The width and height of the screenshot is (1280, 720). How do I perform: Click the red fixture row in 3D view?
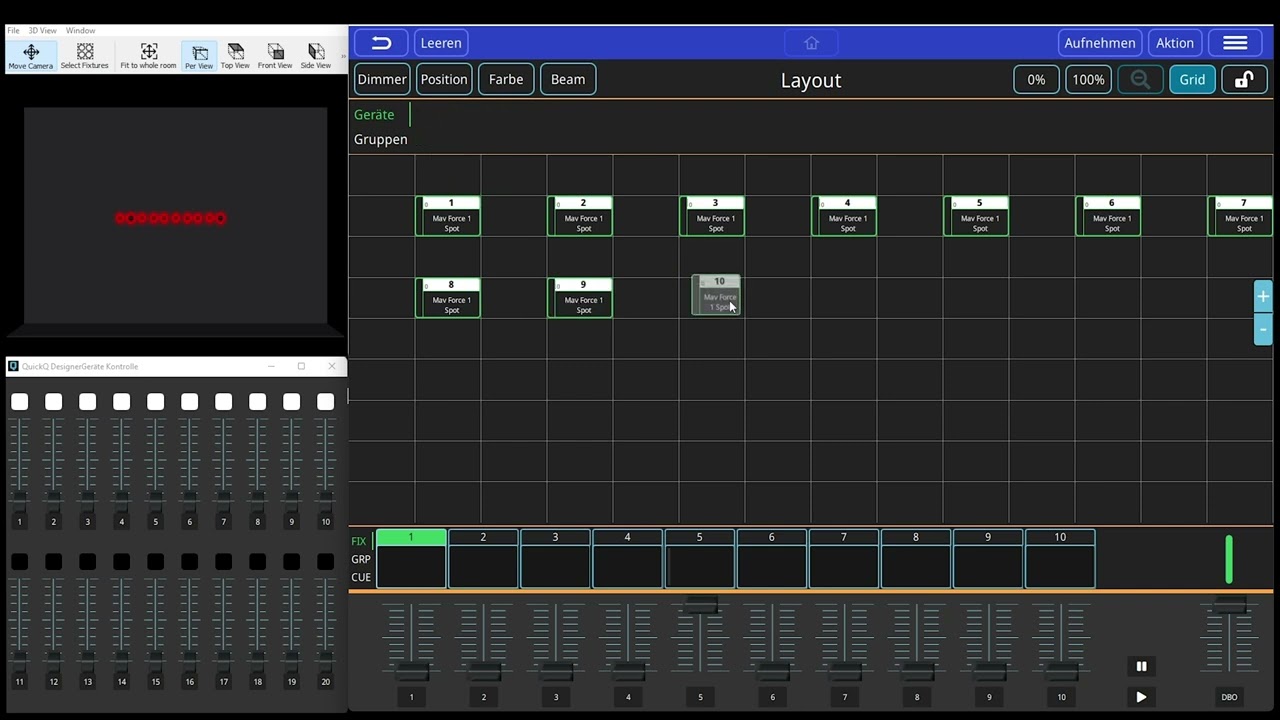(x=171, y=218)
